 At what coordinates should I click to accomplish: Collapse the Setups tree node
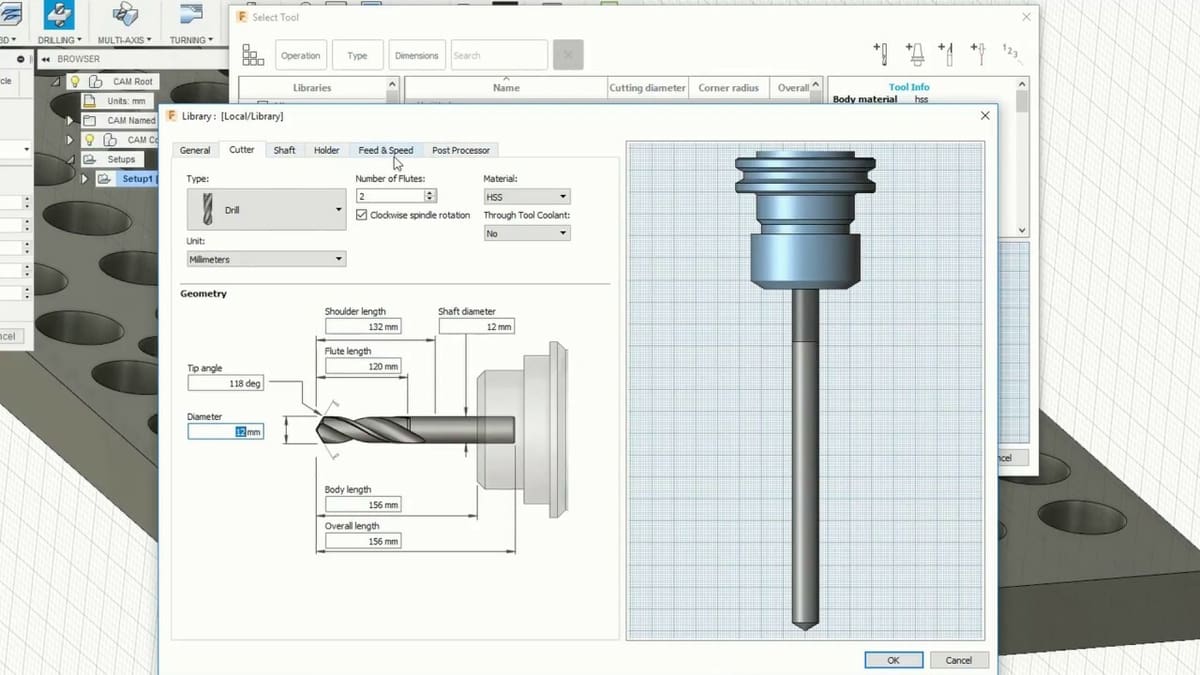coord(70,159)
